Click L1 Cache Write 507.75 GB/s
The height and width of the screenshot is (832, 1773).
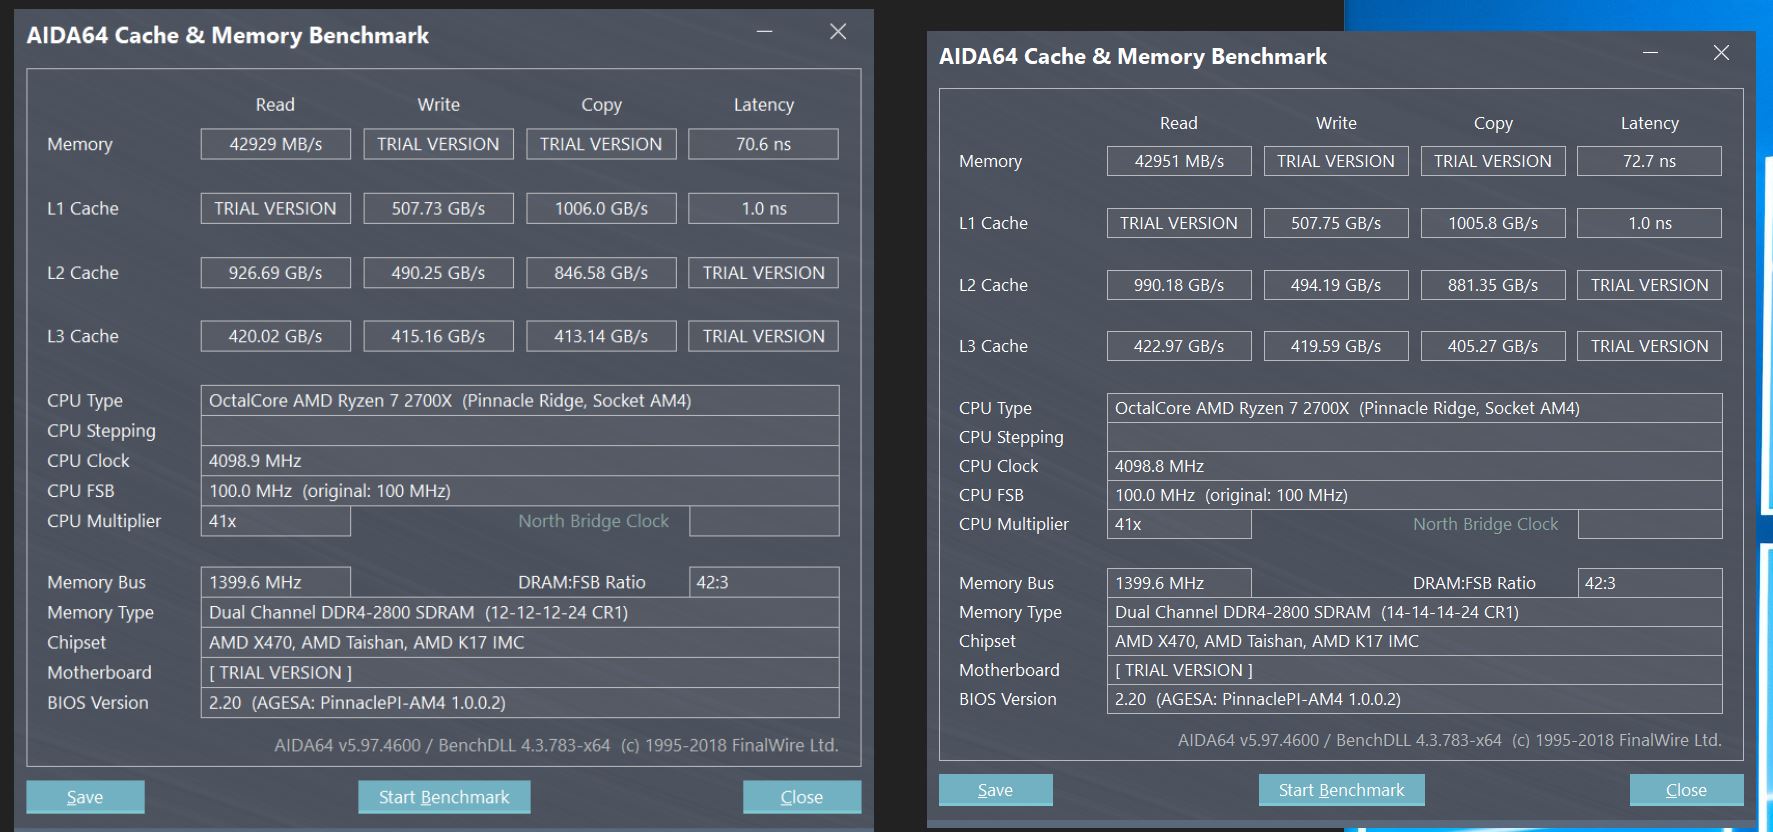(1336, 223)
